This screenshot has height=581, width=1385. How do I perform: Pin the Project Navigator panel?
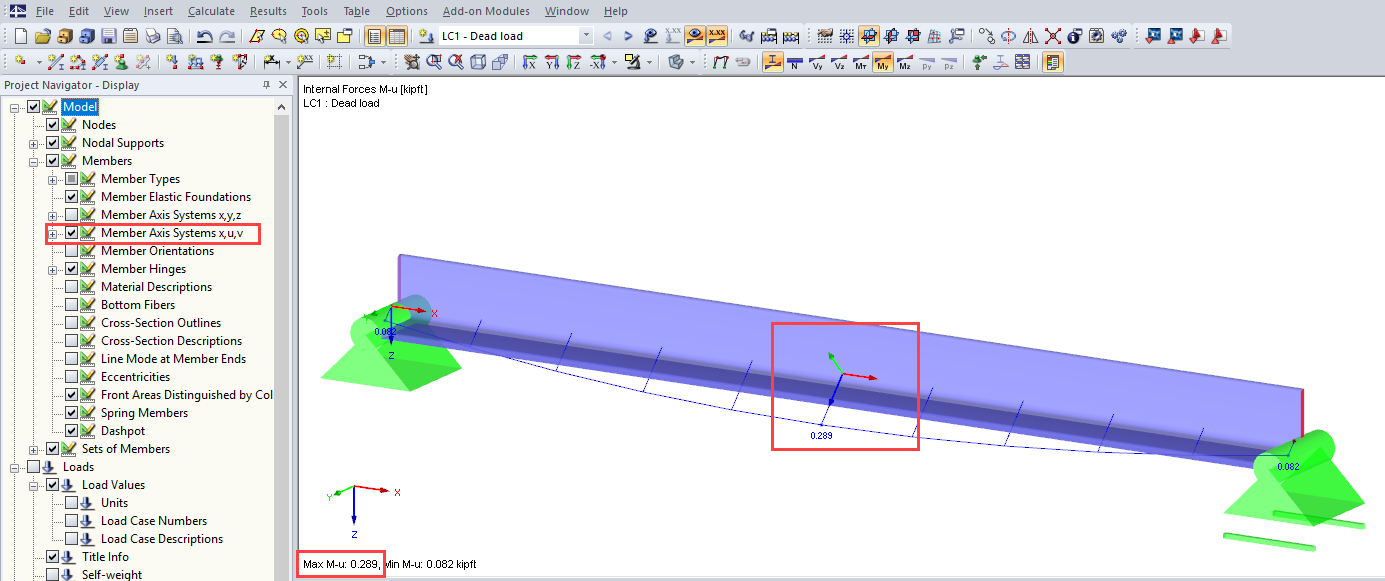267,85
